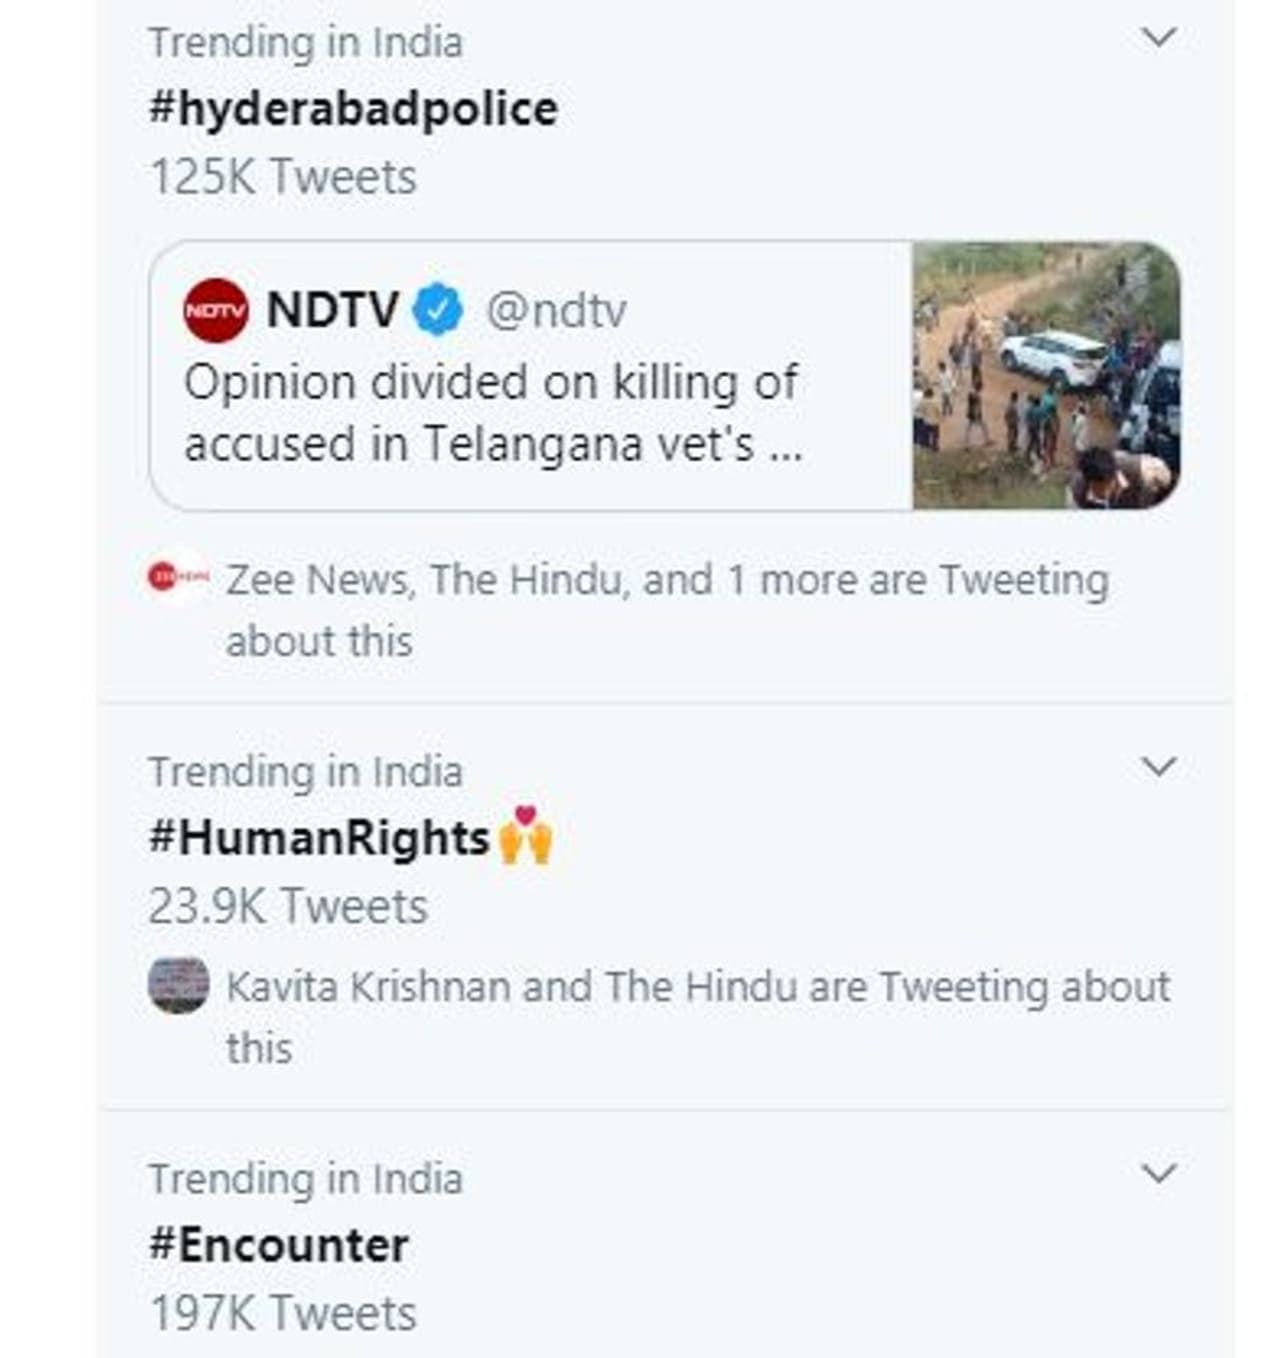1280x1358 pixels.
Task: Click the NDTV red logo avatar
Action: (x=215, y=311)
